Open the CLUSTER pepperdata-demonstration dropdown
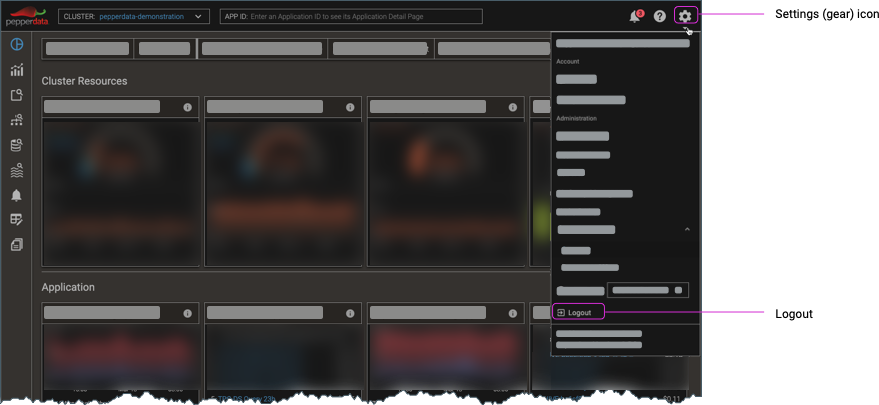Image resolution: width=879 pixels, height=405 pixels. [133, 16]
